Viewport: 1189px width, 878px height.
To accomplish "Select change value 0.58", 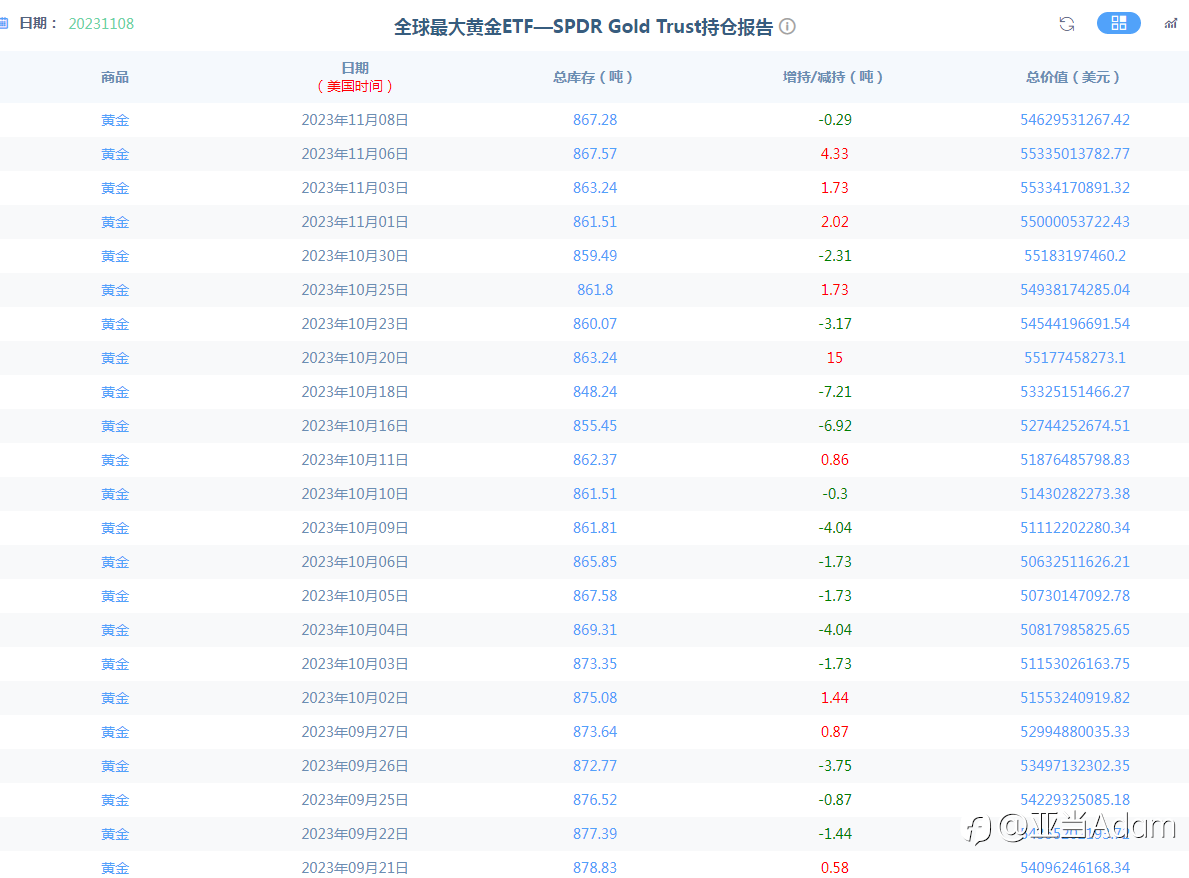I will [834, 868].
